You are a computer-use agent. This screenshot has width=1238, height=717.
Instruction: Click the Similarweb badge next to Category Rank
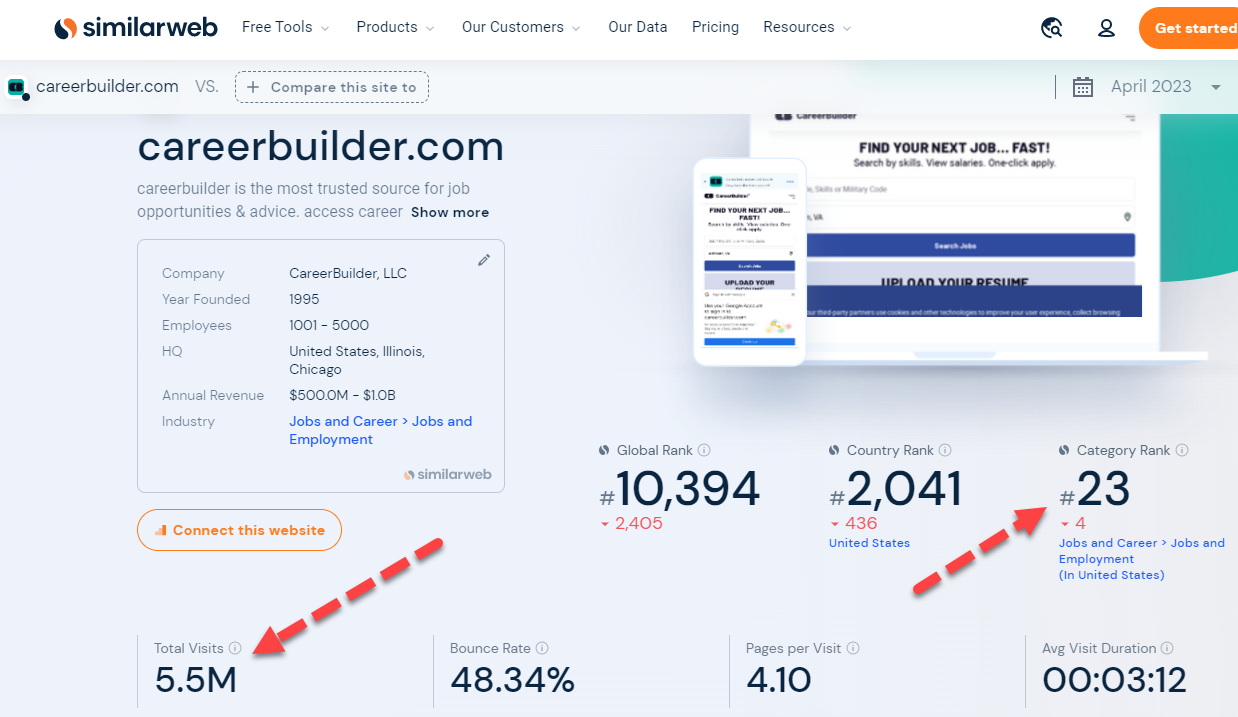[x=1065, y=451]
